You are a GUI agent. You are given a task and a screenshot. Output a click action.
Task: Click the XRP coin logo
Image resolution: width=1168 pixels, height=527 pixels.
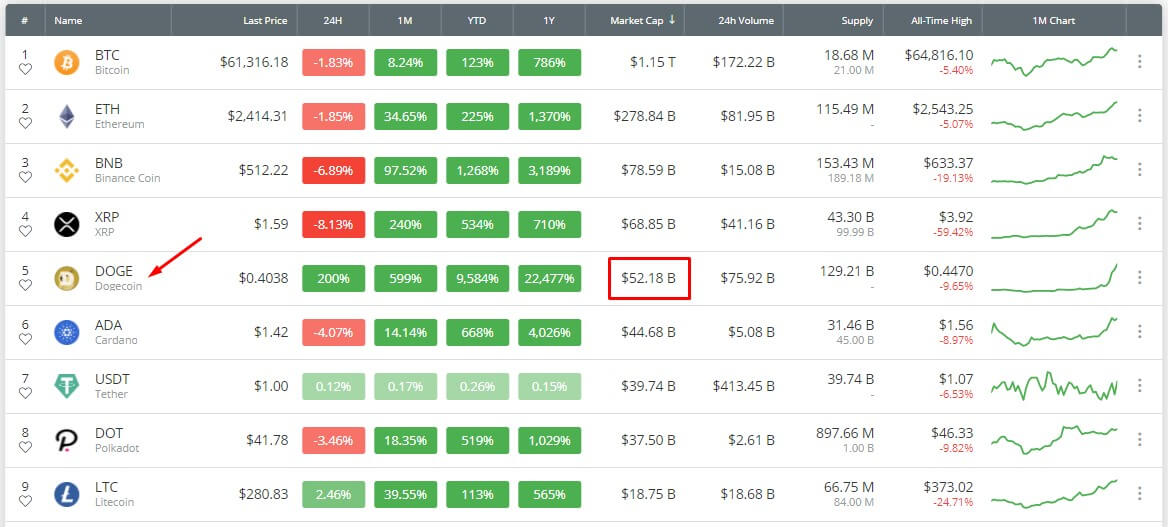click(x=67, y=224)
